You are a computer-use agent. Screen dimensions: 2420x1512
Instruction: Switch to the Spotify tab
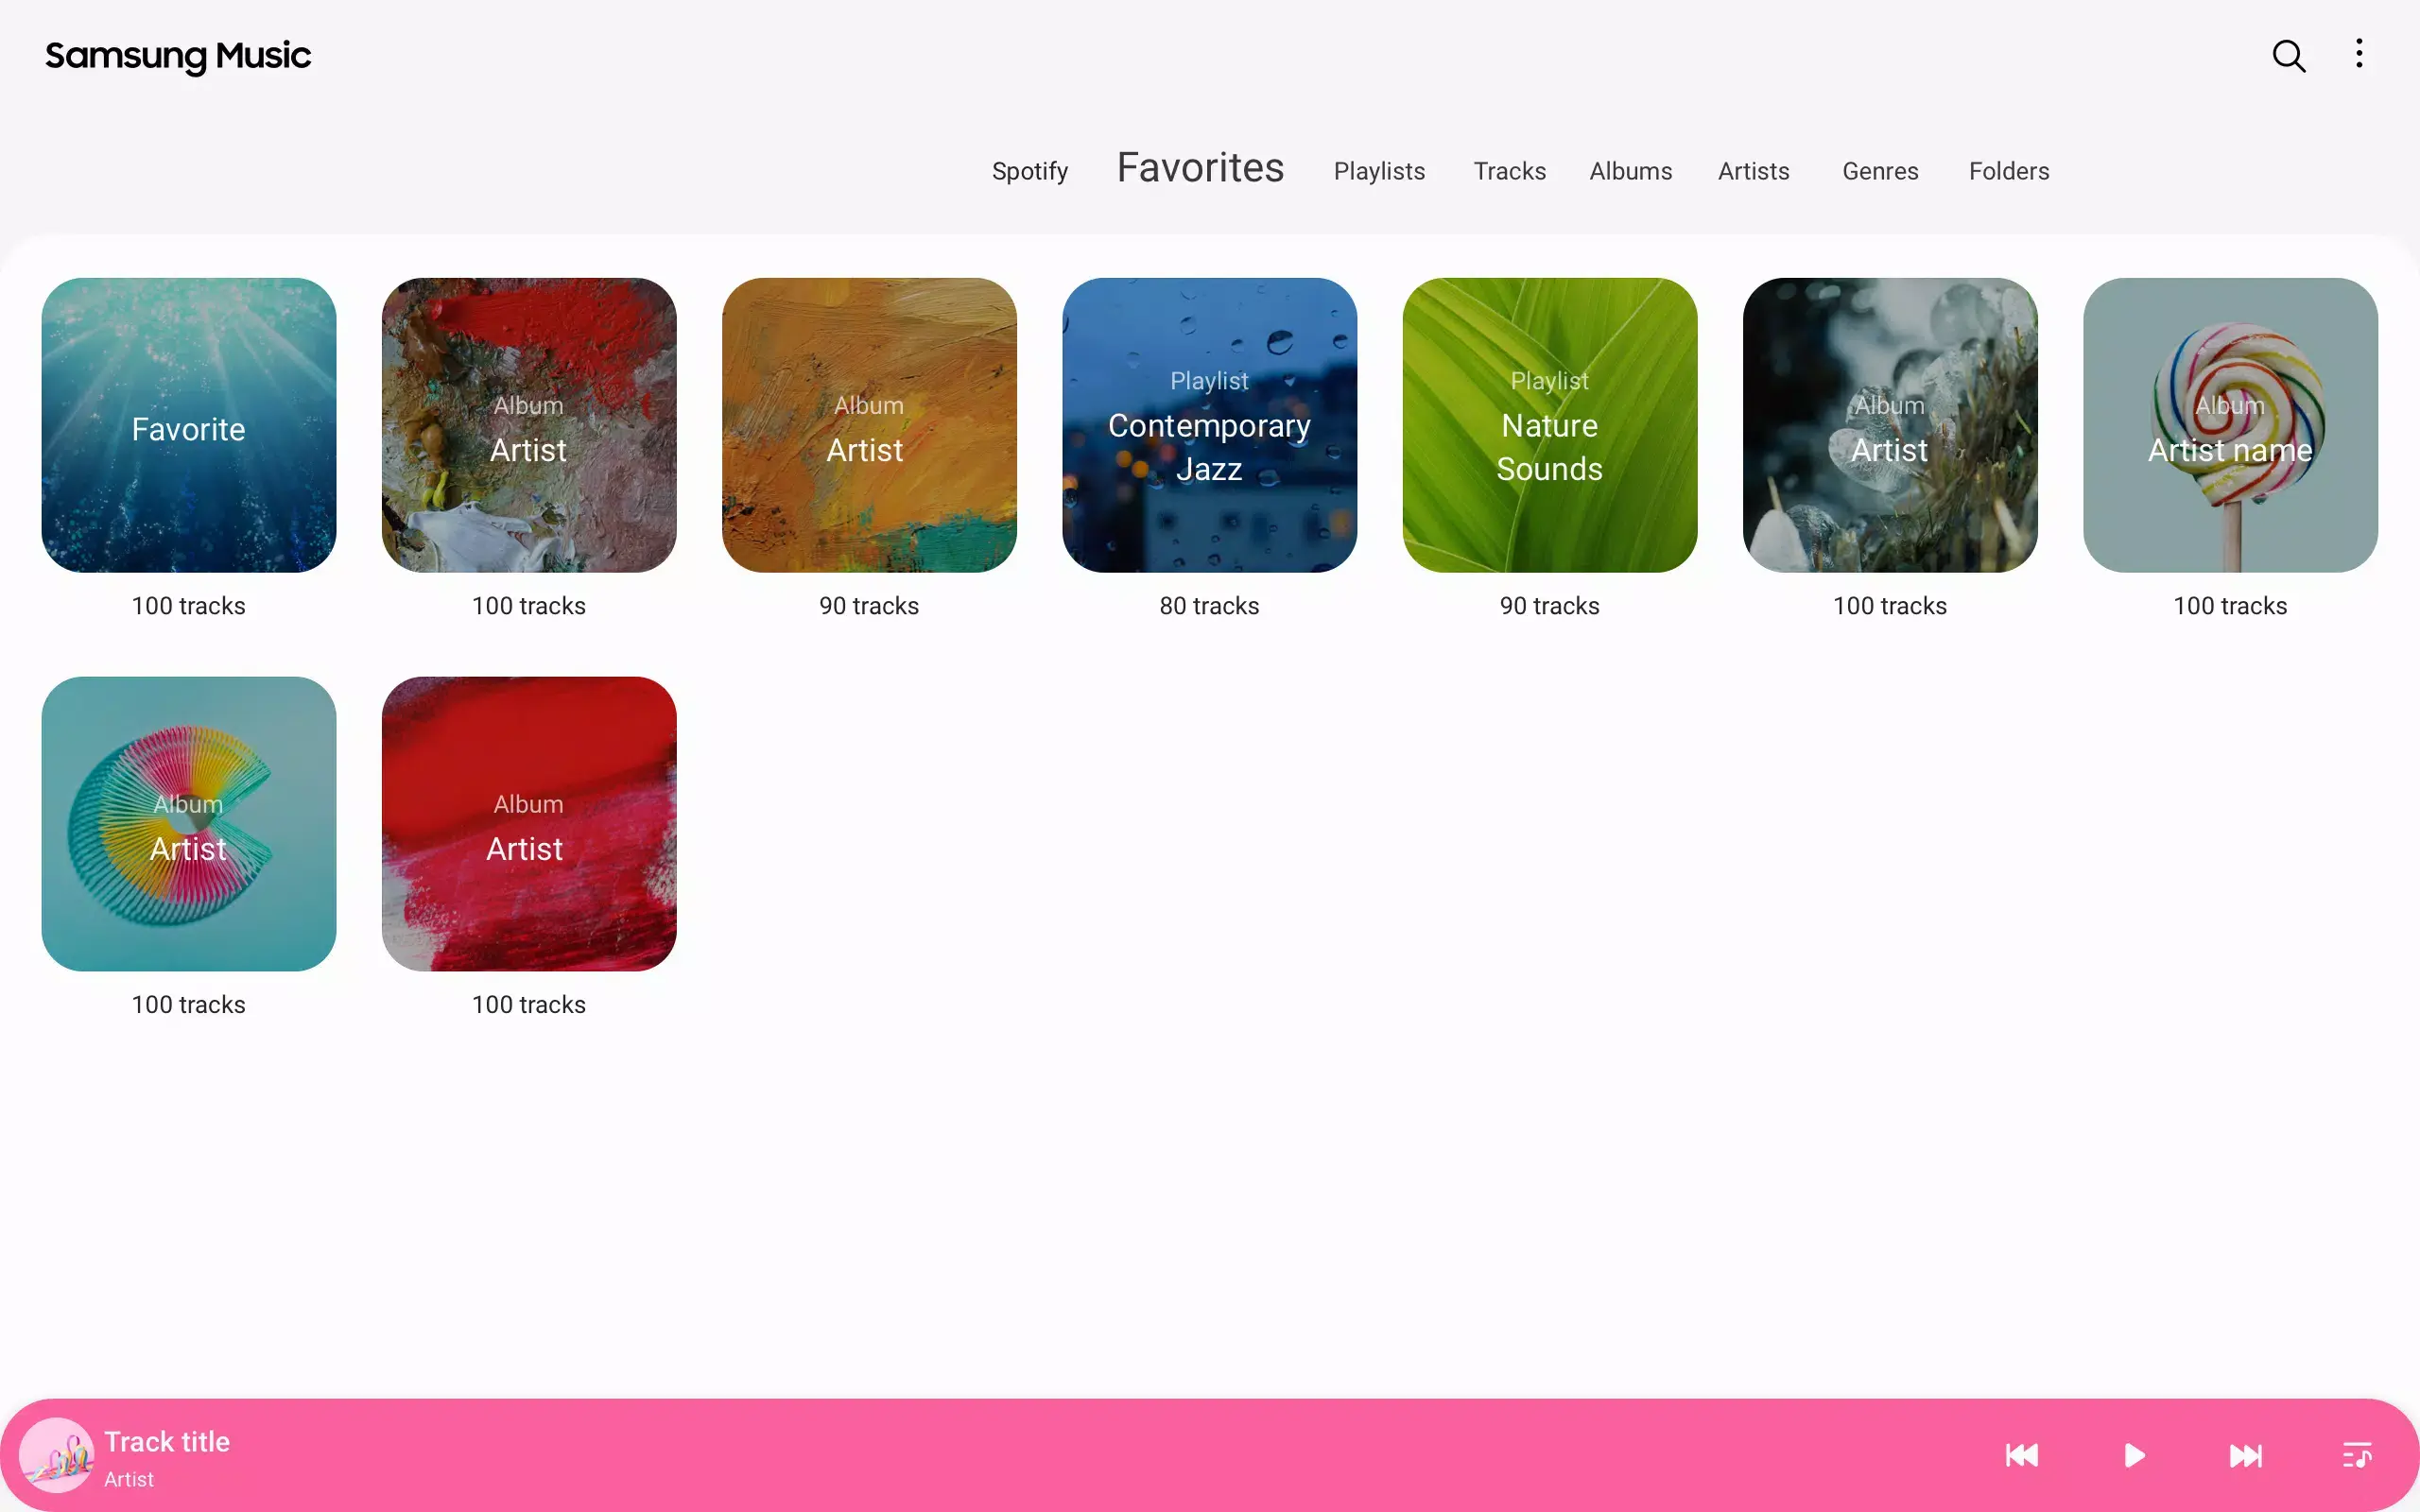tap(1030, 171)
